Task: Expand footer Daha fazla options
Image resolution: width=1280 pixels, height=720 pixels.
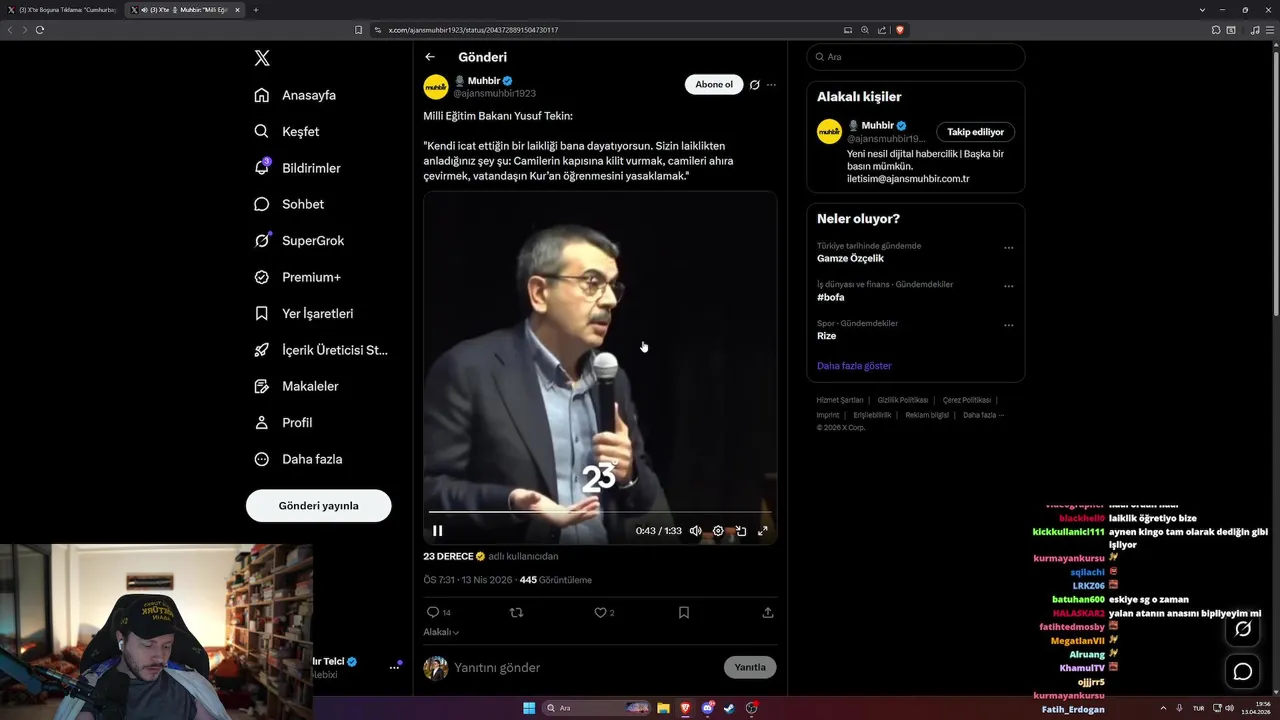Action: [983, 415]
